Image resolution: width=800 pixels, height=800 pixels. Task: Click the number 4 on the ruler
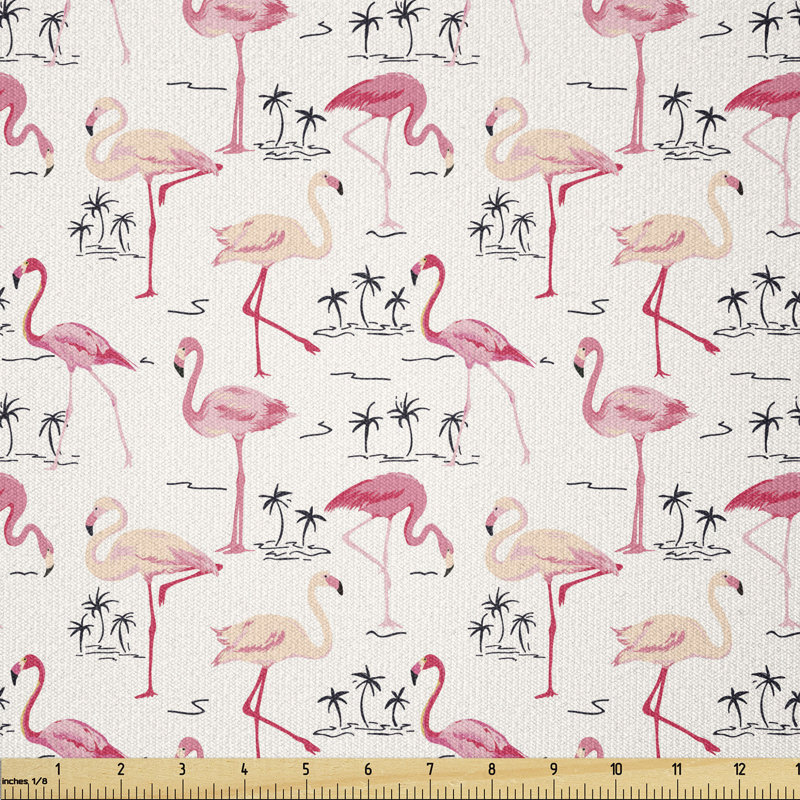click(244, 769)
